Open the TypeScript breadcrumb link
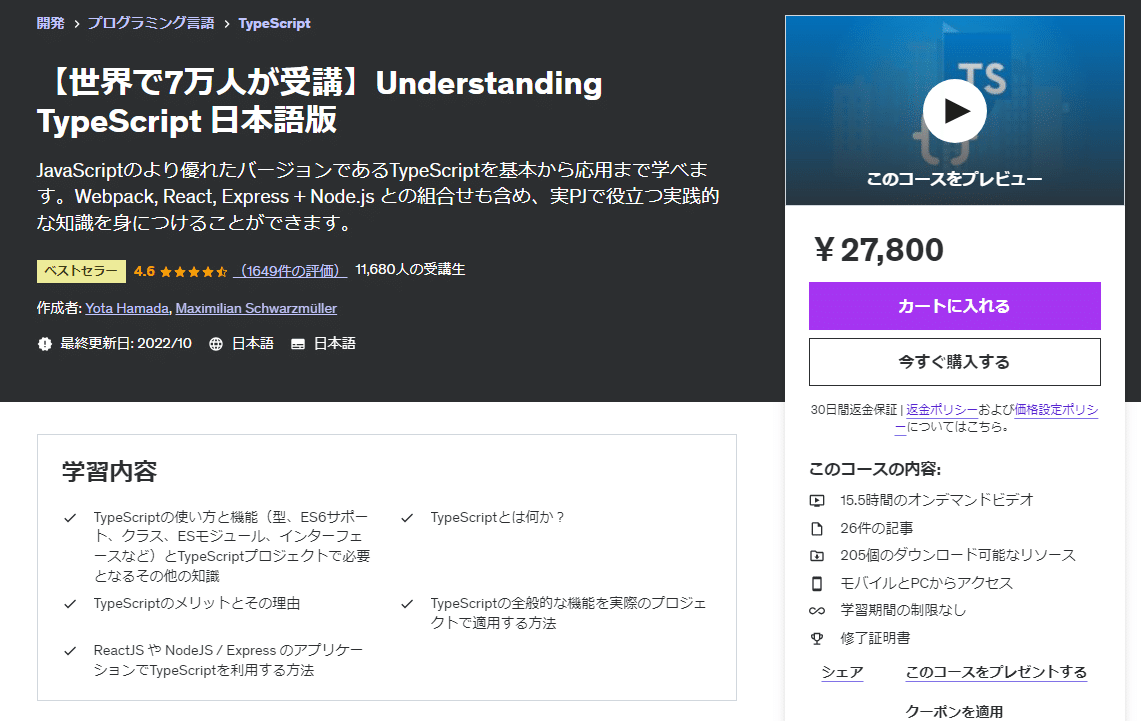The height and width of the screenshot is (721, 1141). pyautogui.click(x=274, y=23)
